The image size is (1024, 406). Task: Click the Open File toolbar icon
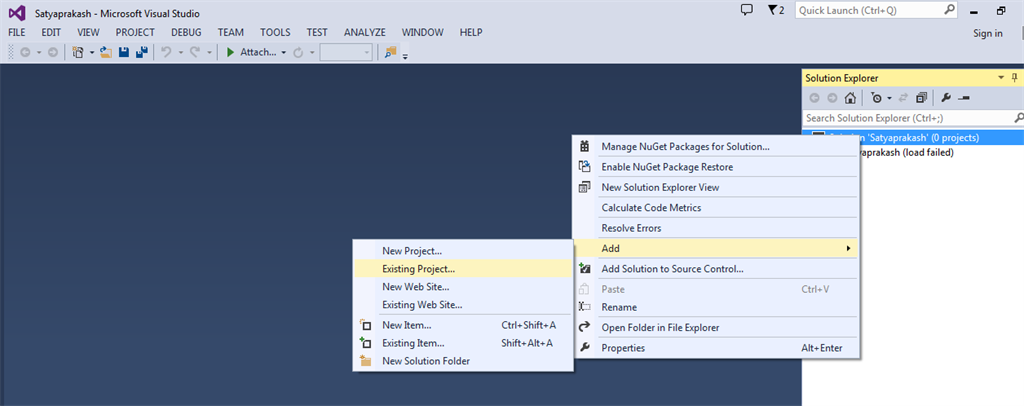pos(106,52)
